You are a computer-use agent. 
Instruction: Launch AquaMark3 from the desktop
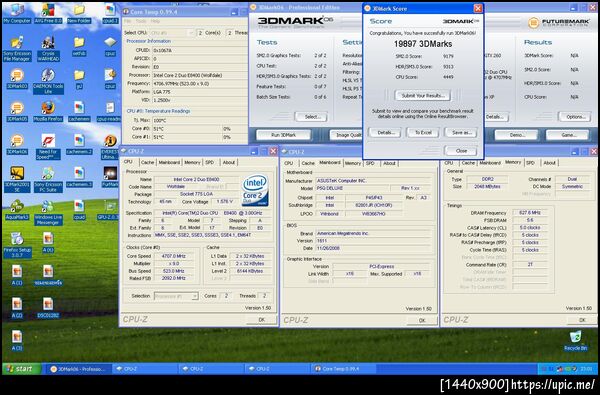(x=17, y=210)
